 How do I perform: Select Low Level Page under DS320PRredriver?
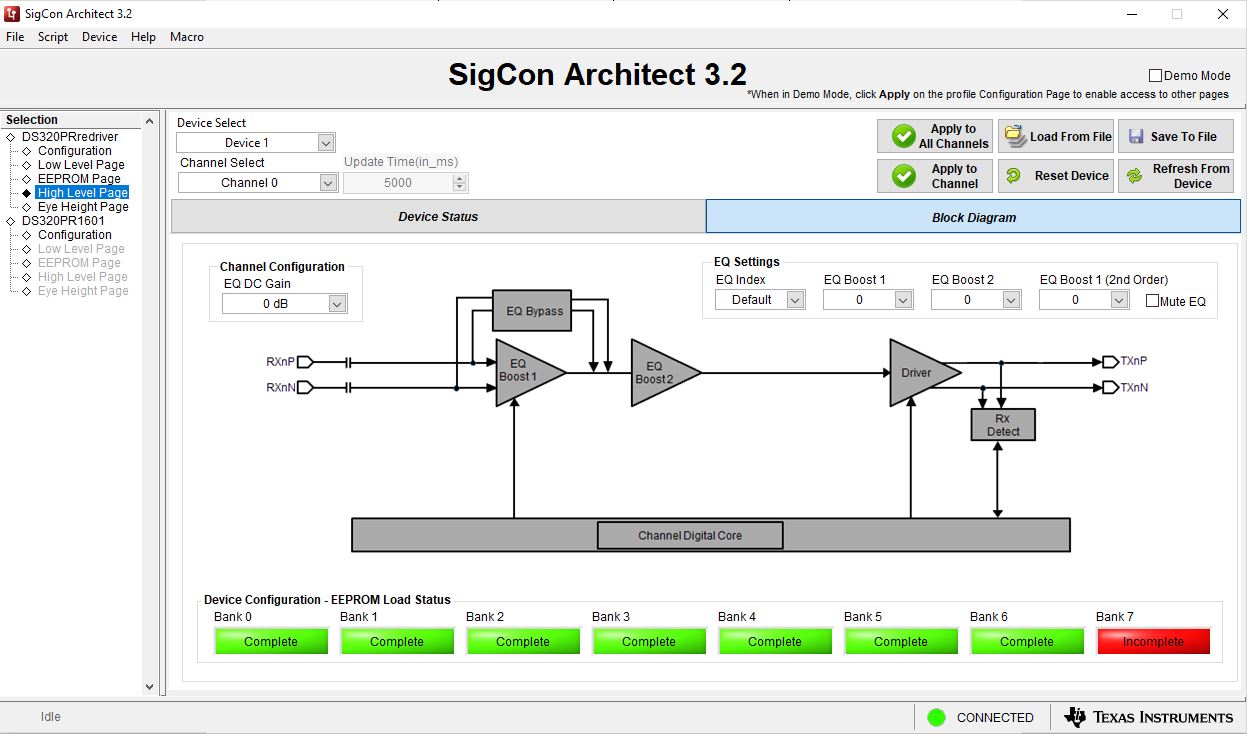81,165
